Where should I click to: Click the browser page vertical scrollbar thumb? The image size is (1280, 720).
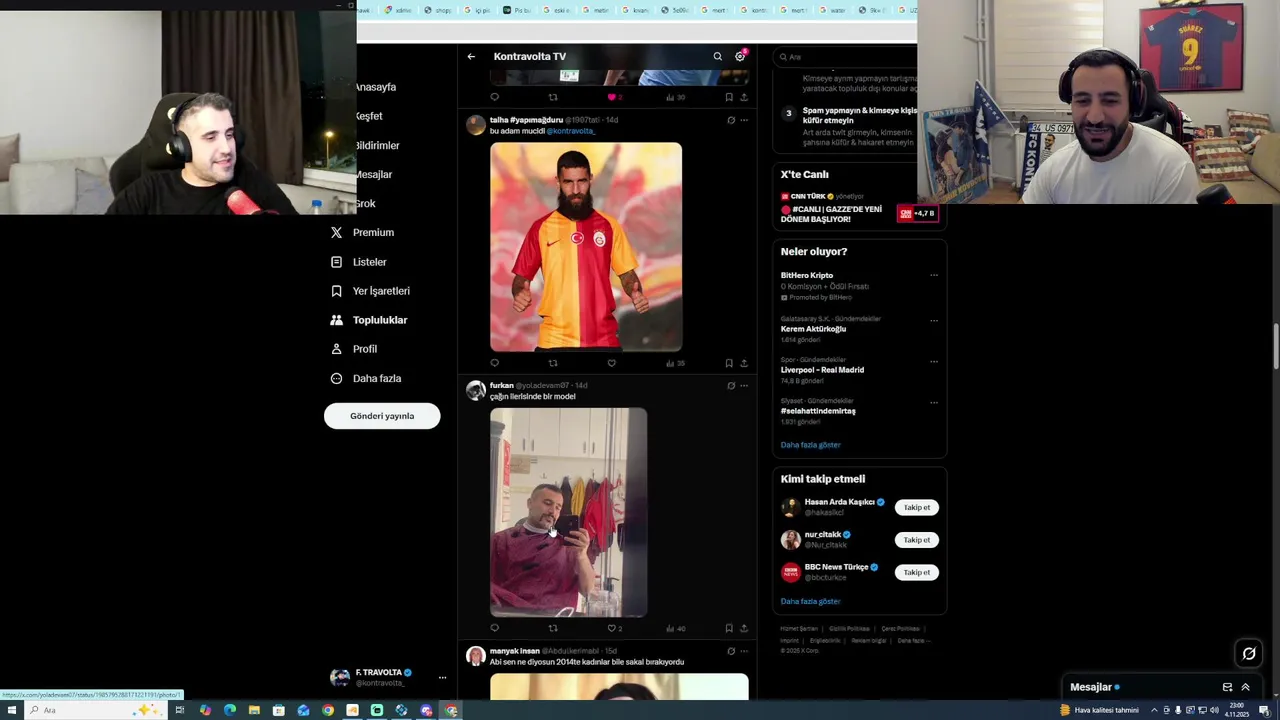pos(1276,345)
